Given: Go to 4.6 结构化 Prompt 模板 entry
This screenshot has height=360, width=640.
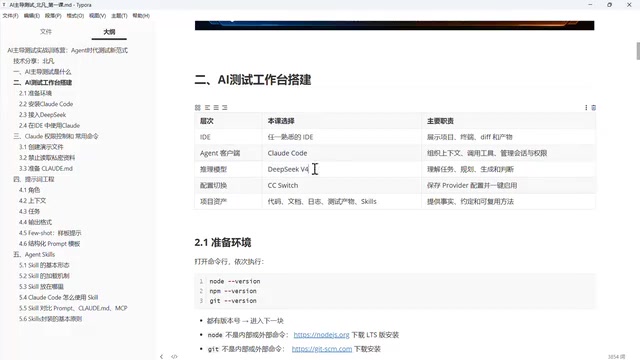Looking at the screenshot, I should (x=49, y=244).
